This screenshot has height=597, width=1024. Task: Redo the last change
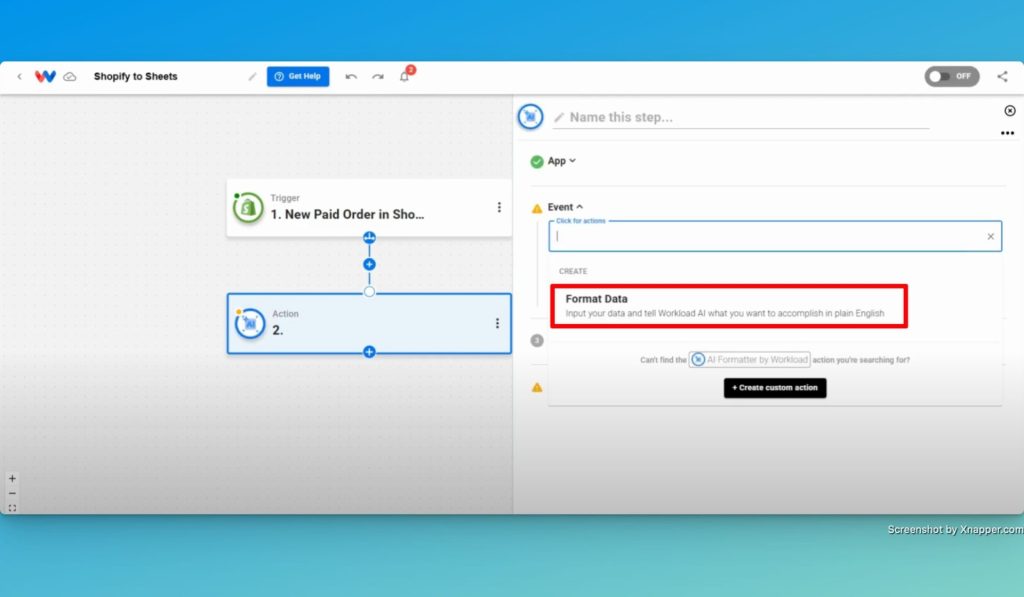(377, 76)
